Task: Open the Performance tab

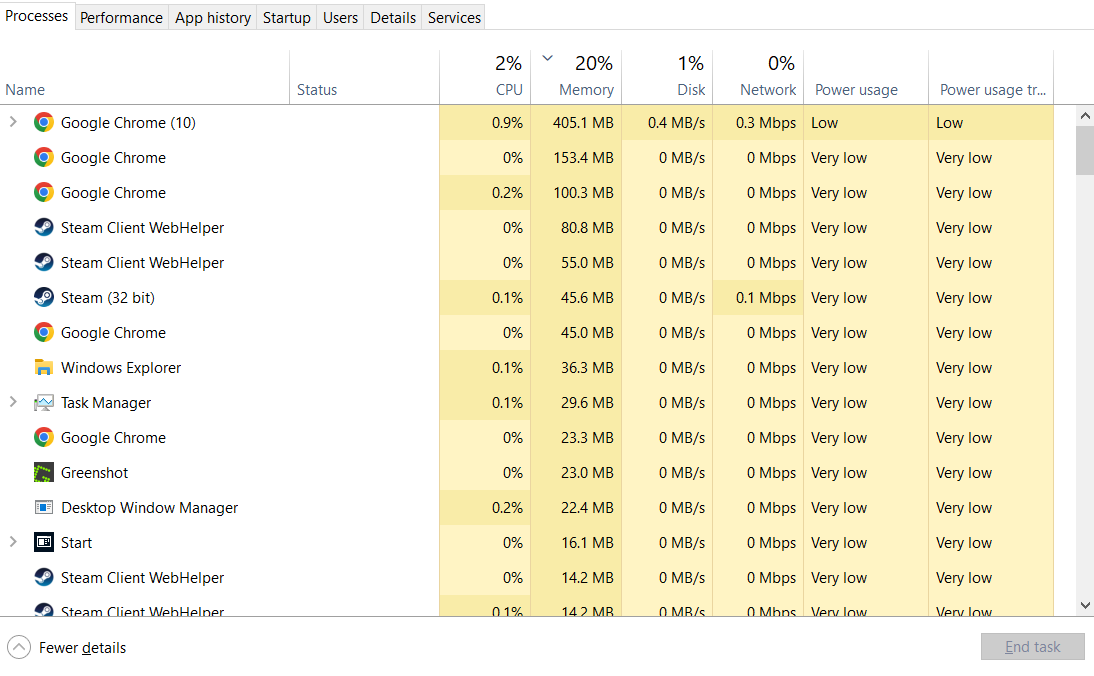Action: point(121,17)
